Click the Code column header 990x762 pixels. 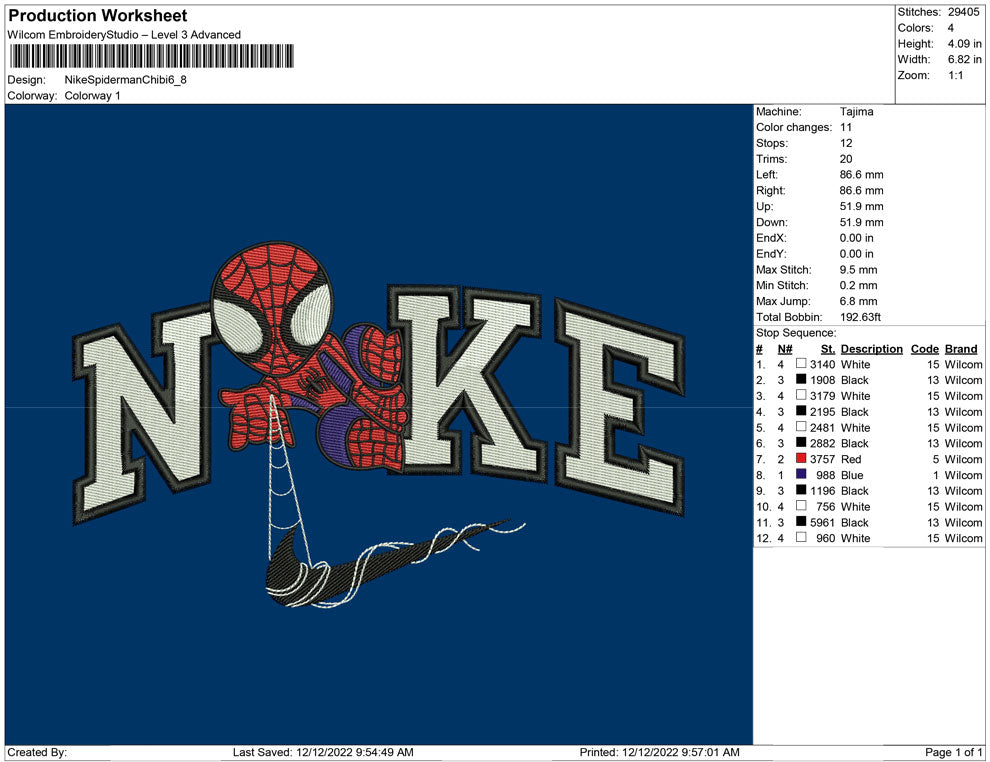924,349
